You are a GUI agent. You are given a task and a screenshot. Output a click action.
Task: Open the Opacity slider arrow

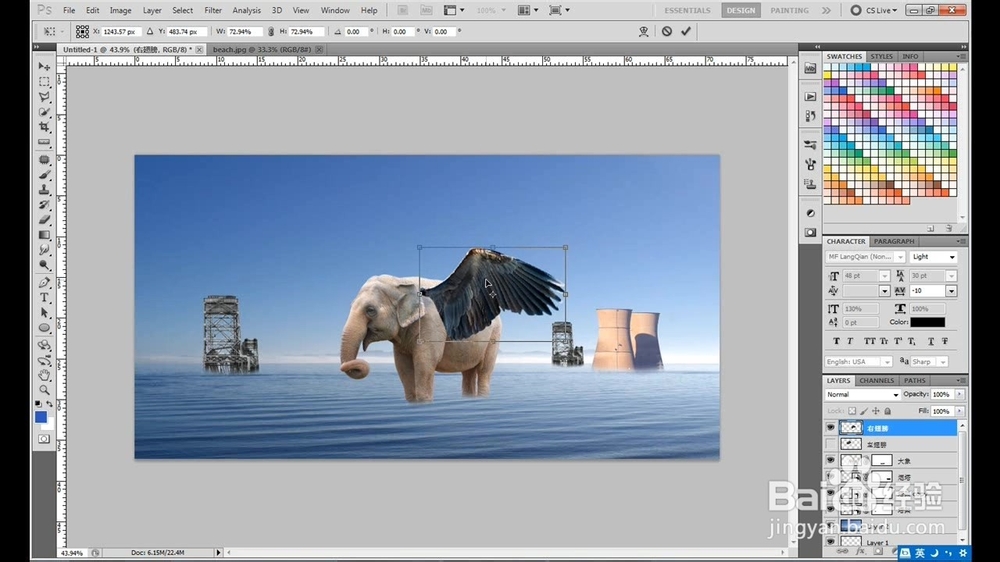(959, 395)
